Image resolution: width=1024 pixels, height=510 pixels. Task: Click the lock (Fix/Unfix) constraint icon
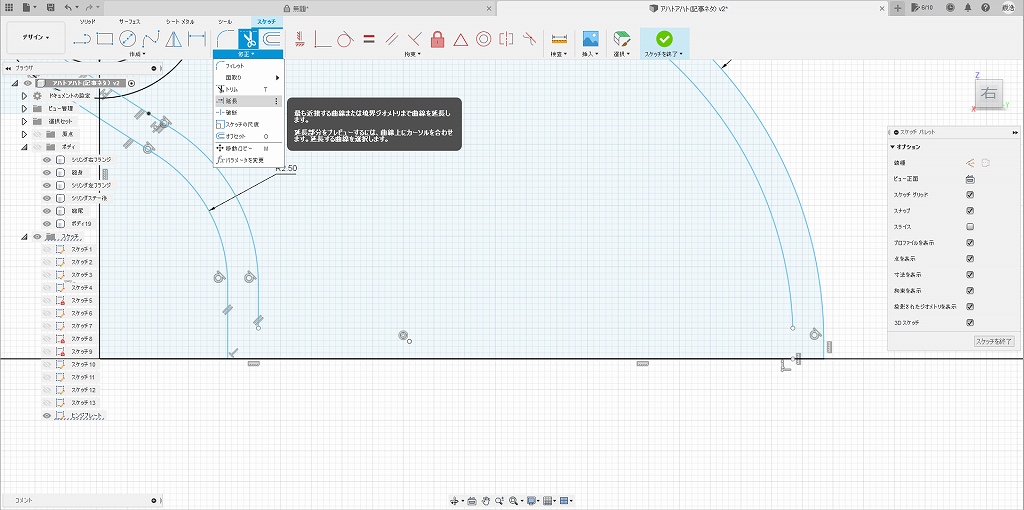coord(437,40)
